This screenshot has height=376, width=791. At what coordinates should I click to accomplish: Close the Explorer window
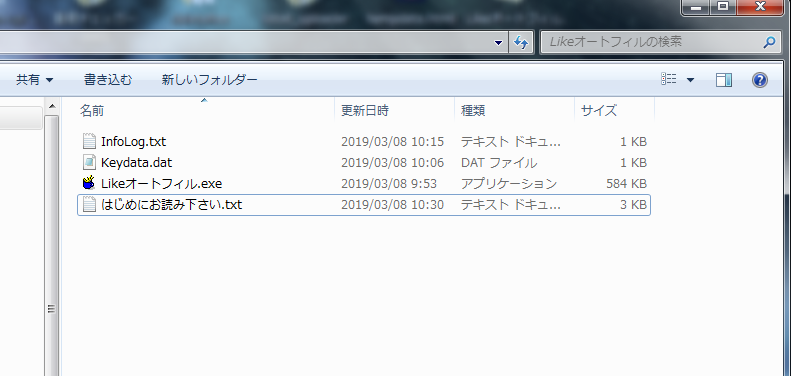point(759,7)
